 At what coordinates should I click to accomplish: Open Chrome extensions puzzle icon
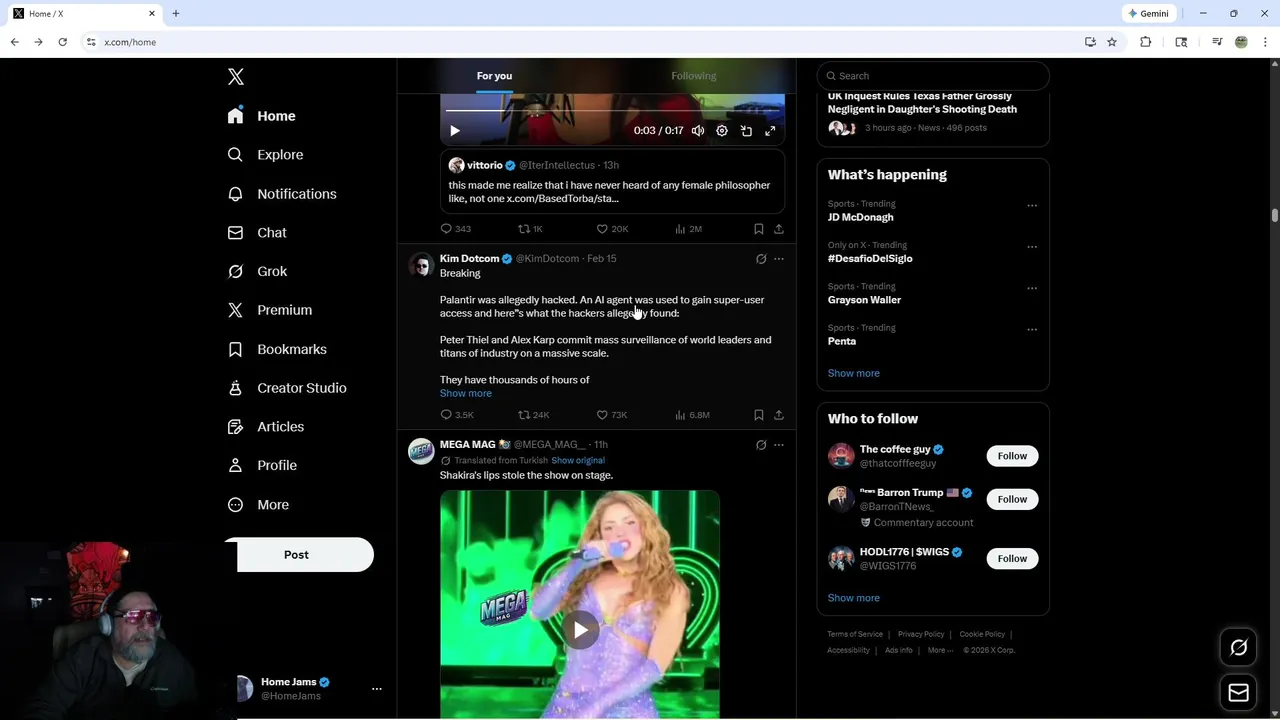point(1146,42)
